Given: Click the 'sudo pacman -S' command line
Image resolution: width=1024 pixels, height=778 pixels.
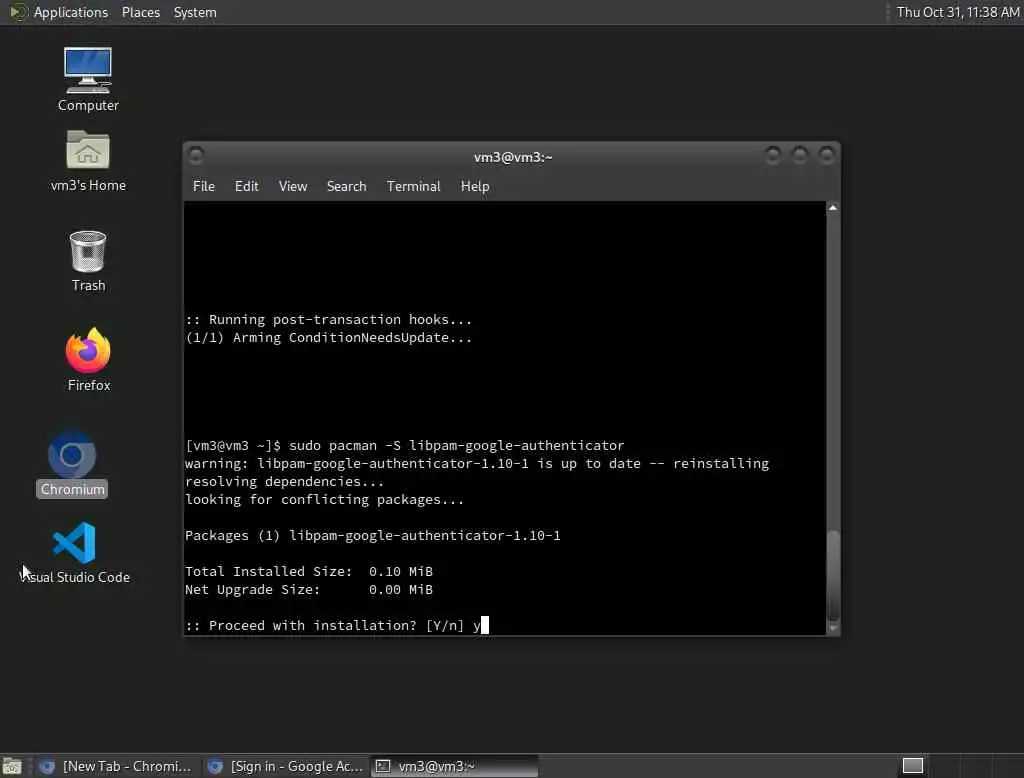Looking at the screenshot, I should pos(405,446).
